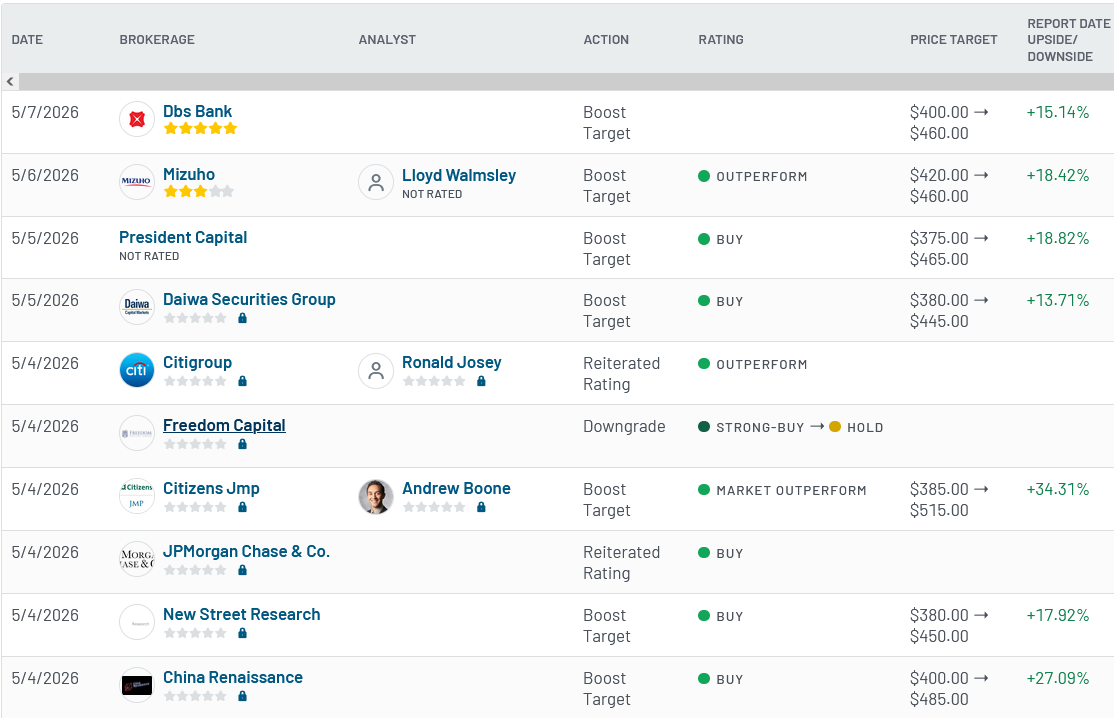Open analyst Andrew Boone's page
Viewport: 1114px width, 718px height.
[x=457, y=489]
